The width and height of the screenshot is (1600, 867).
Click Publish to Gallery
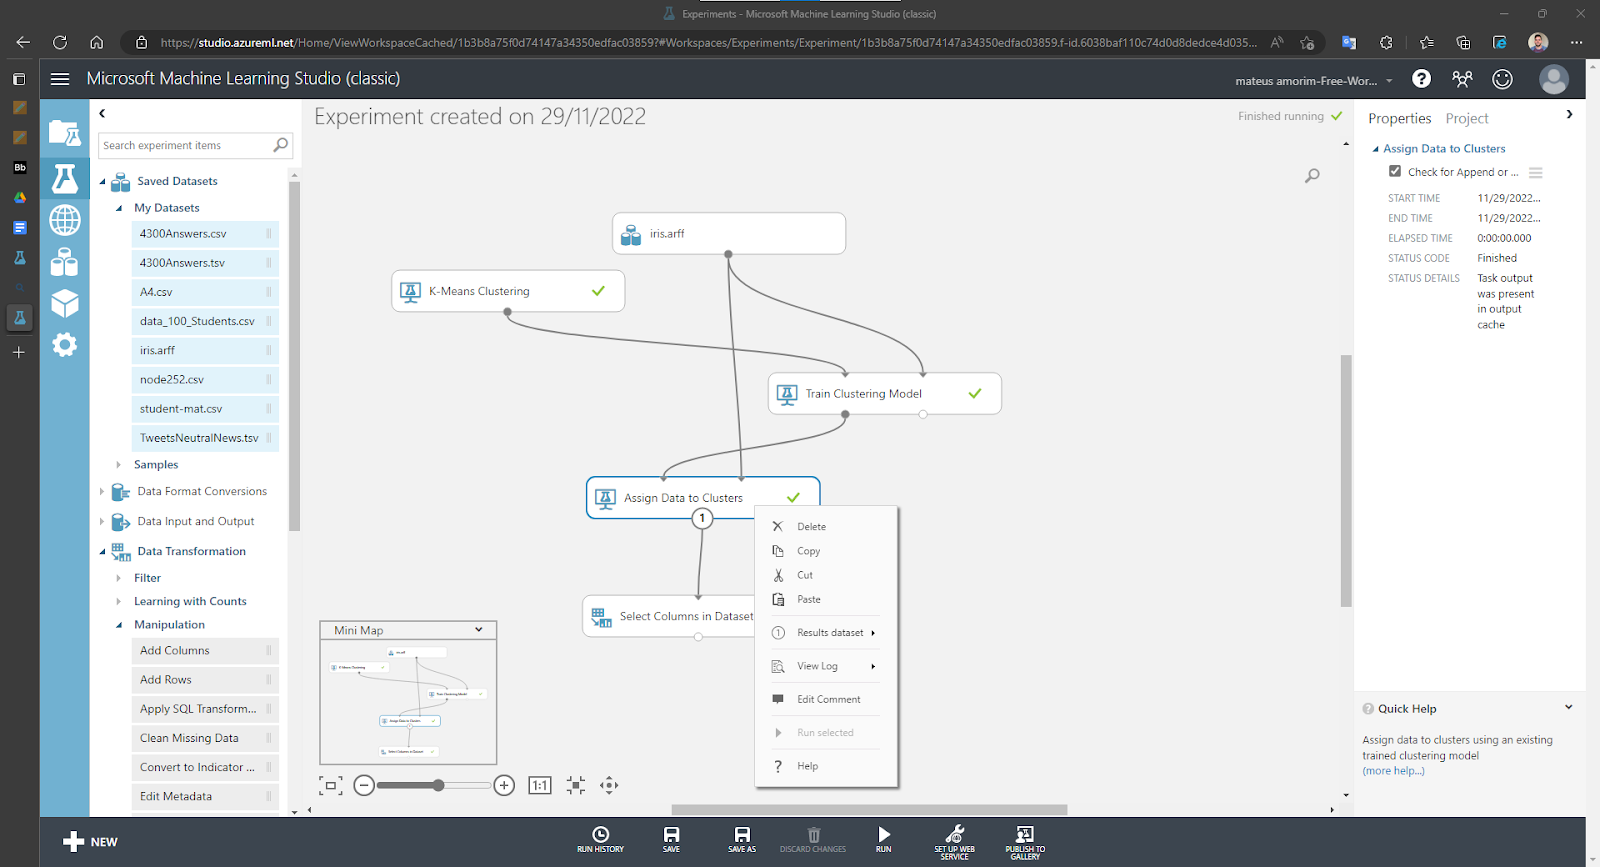coord(1025,842)
